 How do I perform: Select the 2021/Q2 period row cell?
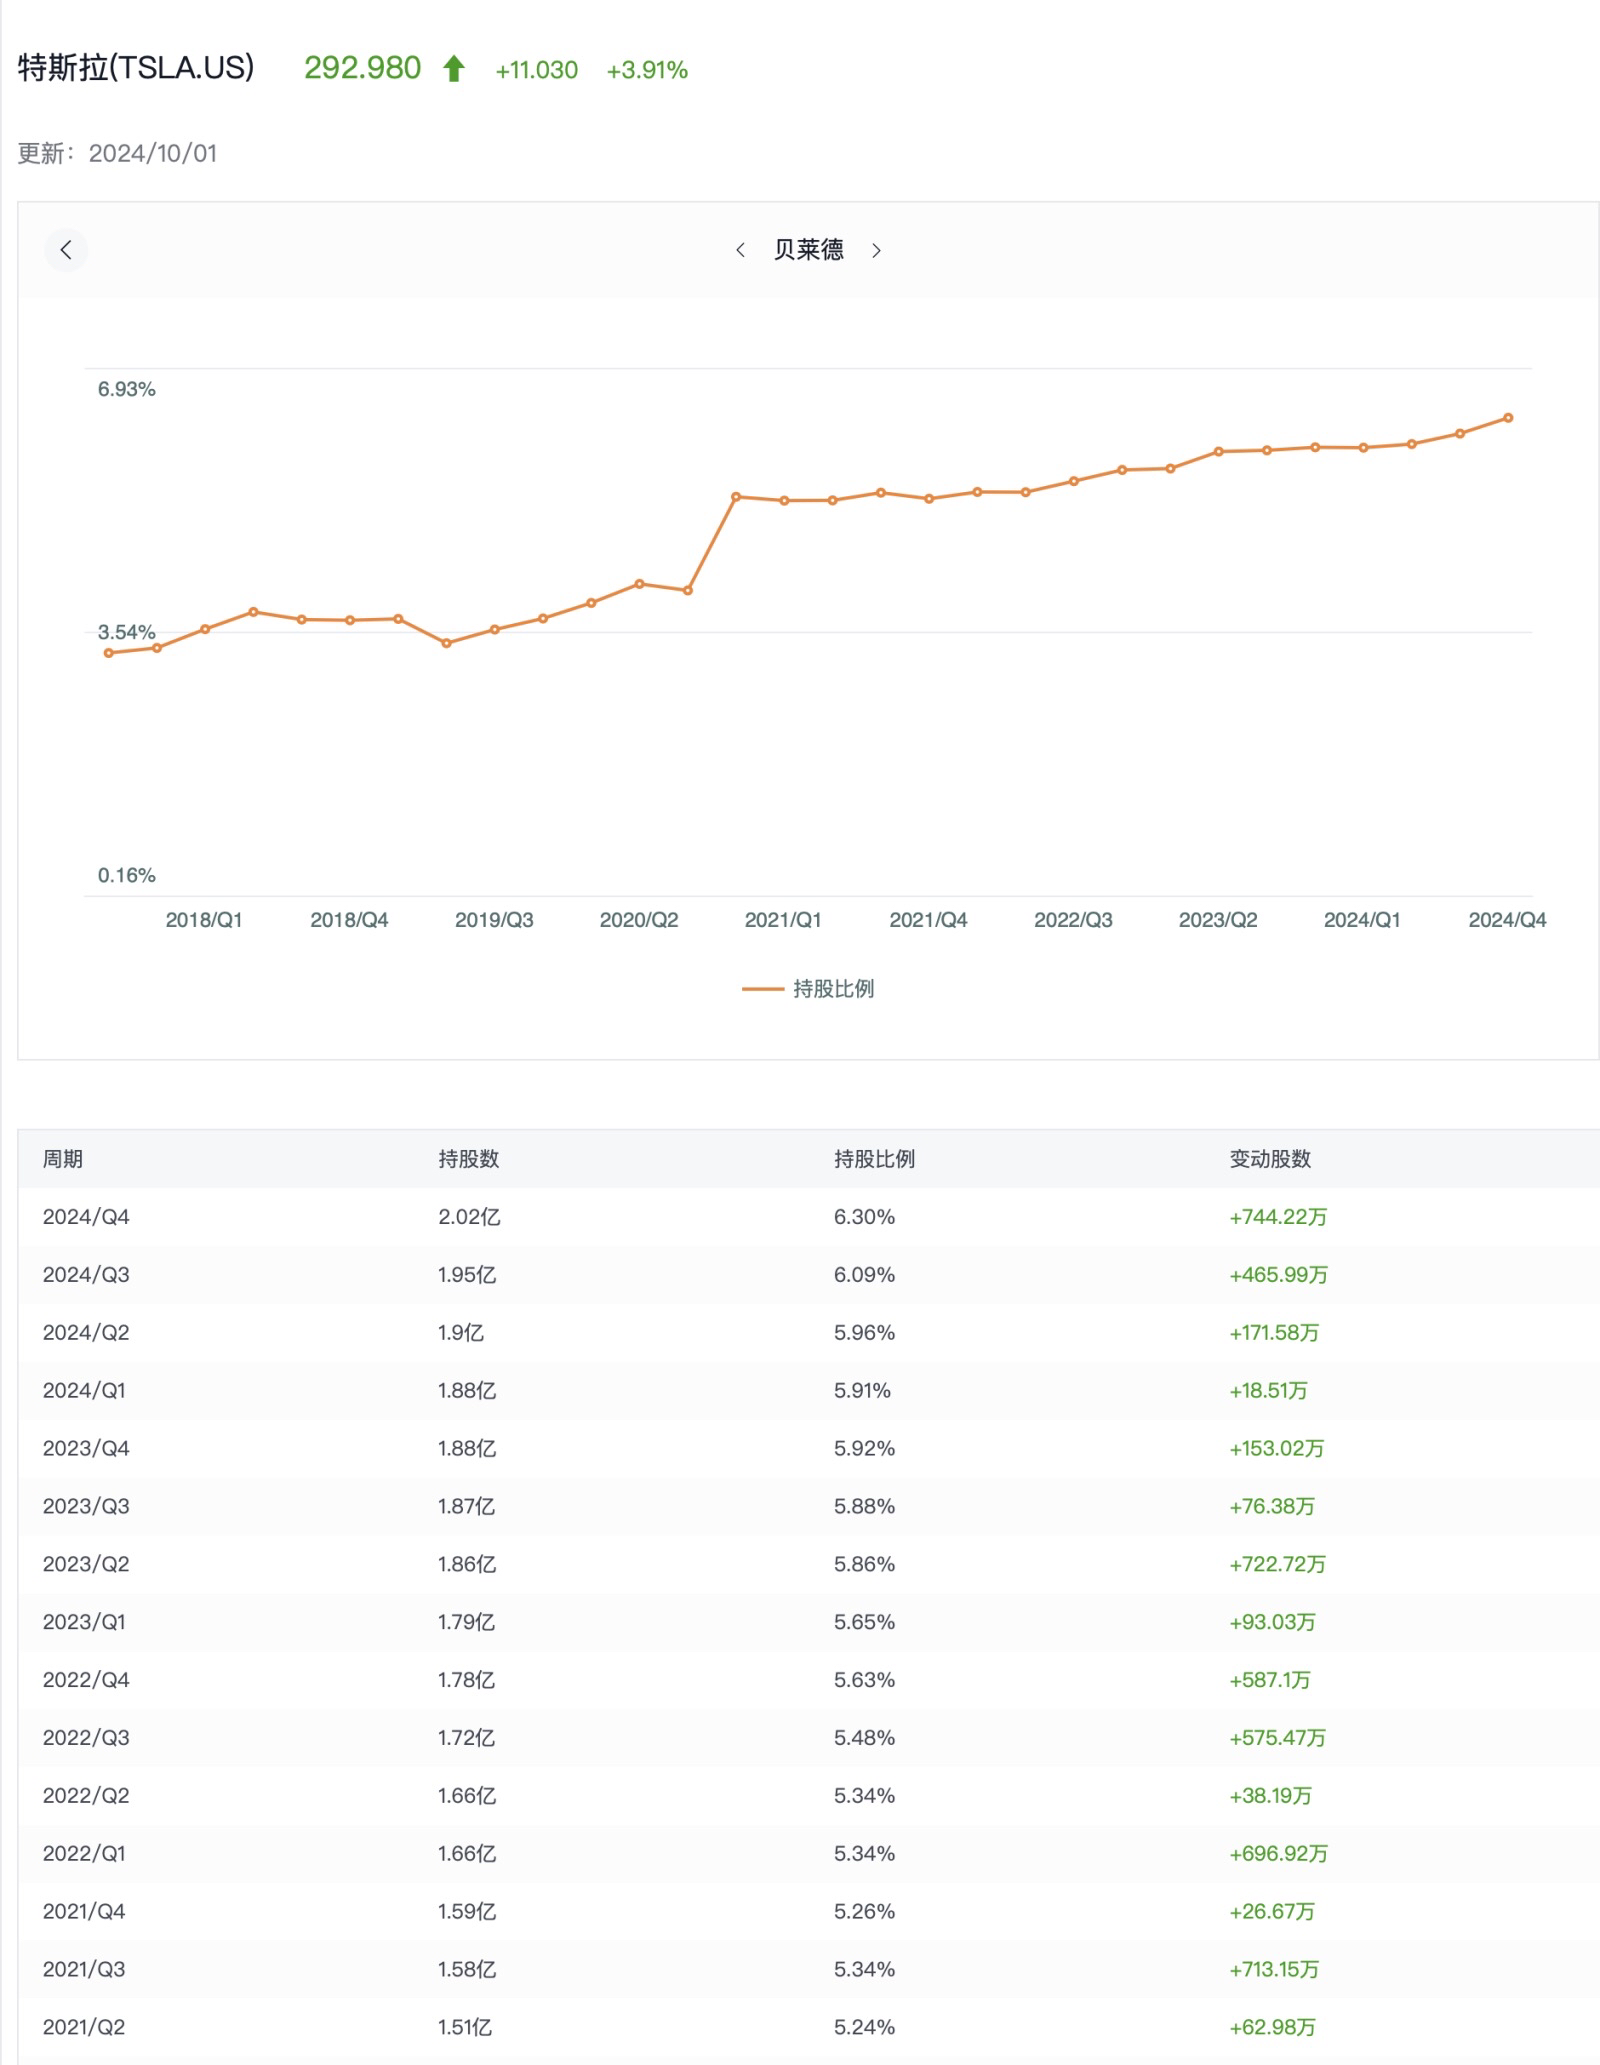(x=84, y=2028)
